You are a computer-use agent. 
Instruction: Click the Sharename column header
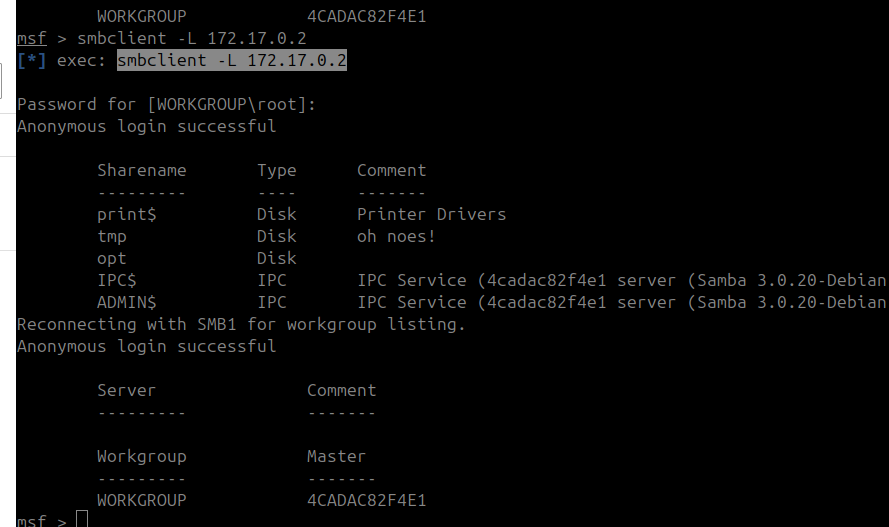pos(142,171)
